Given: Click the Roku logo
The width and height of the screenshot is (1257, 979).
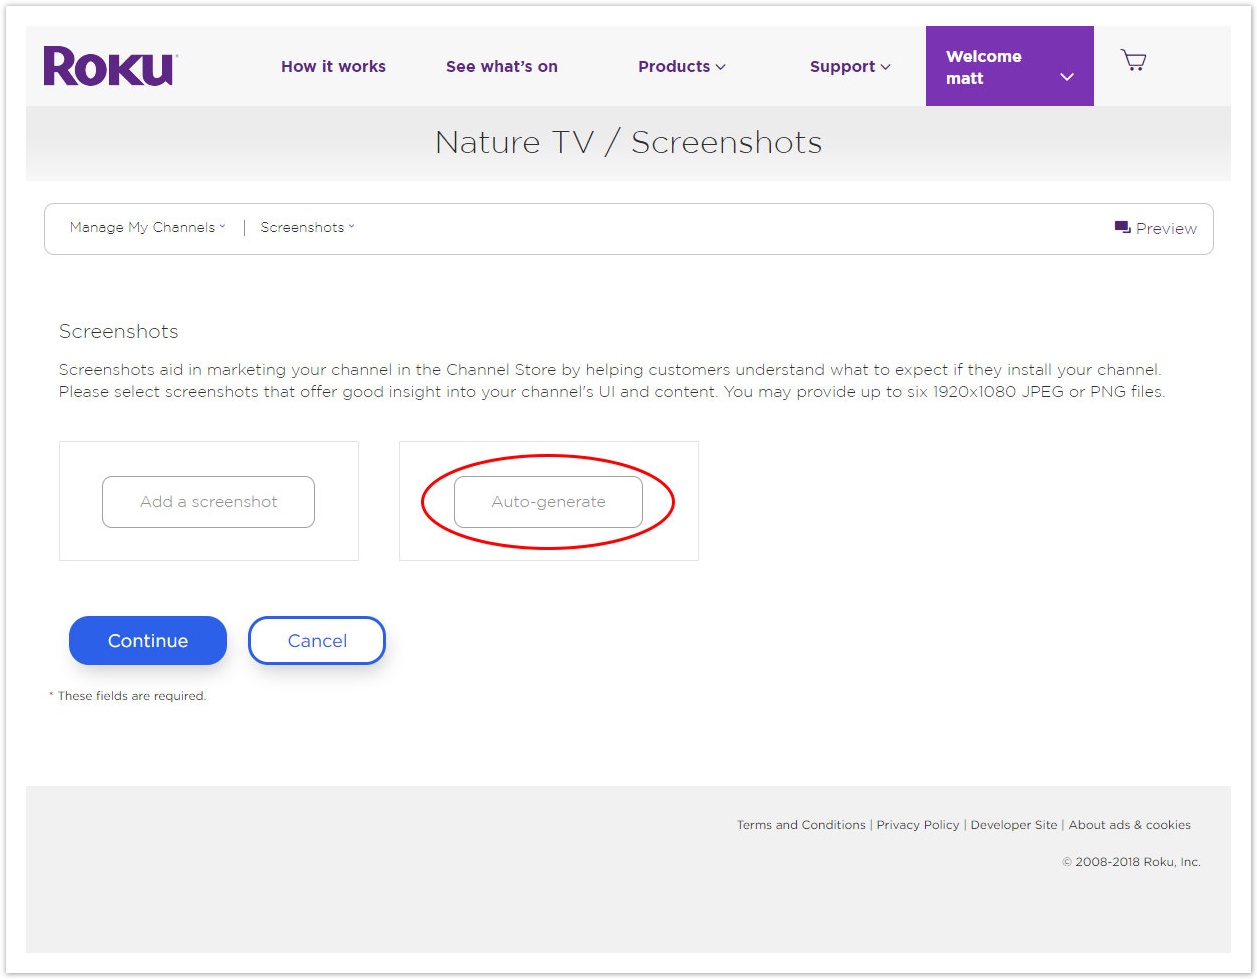Looking at the screenshot, I should 110,66.
